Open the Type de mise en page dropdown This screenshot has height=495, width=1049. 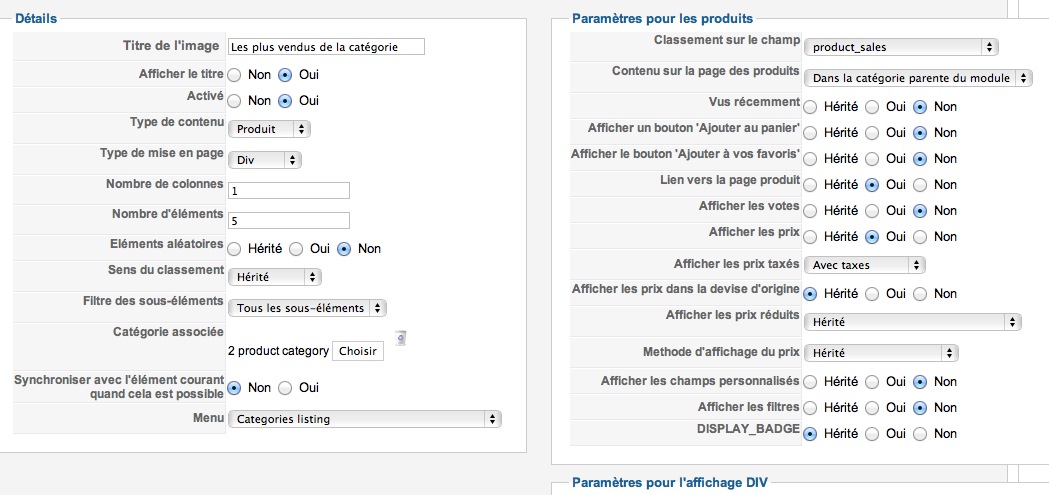click(x=265, y=161)
